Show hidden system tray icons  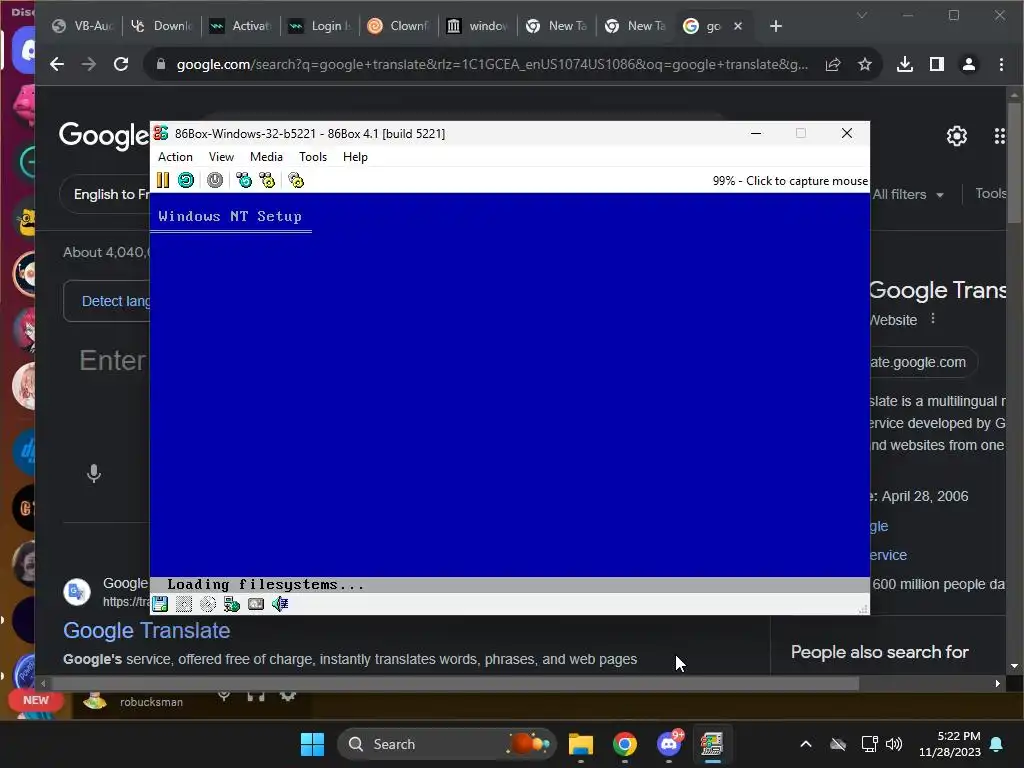(806, 744)
